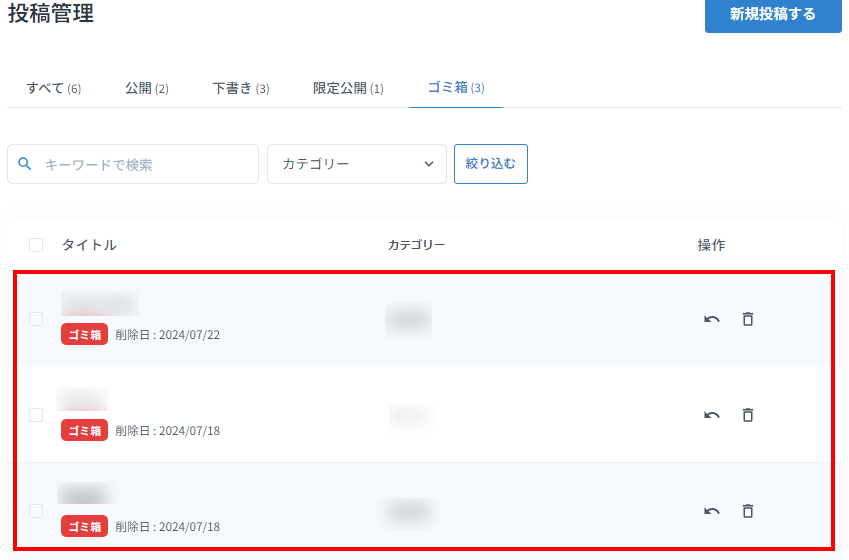Restore the post deleted on 2024/07/22

click(x=711, y=320)
